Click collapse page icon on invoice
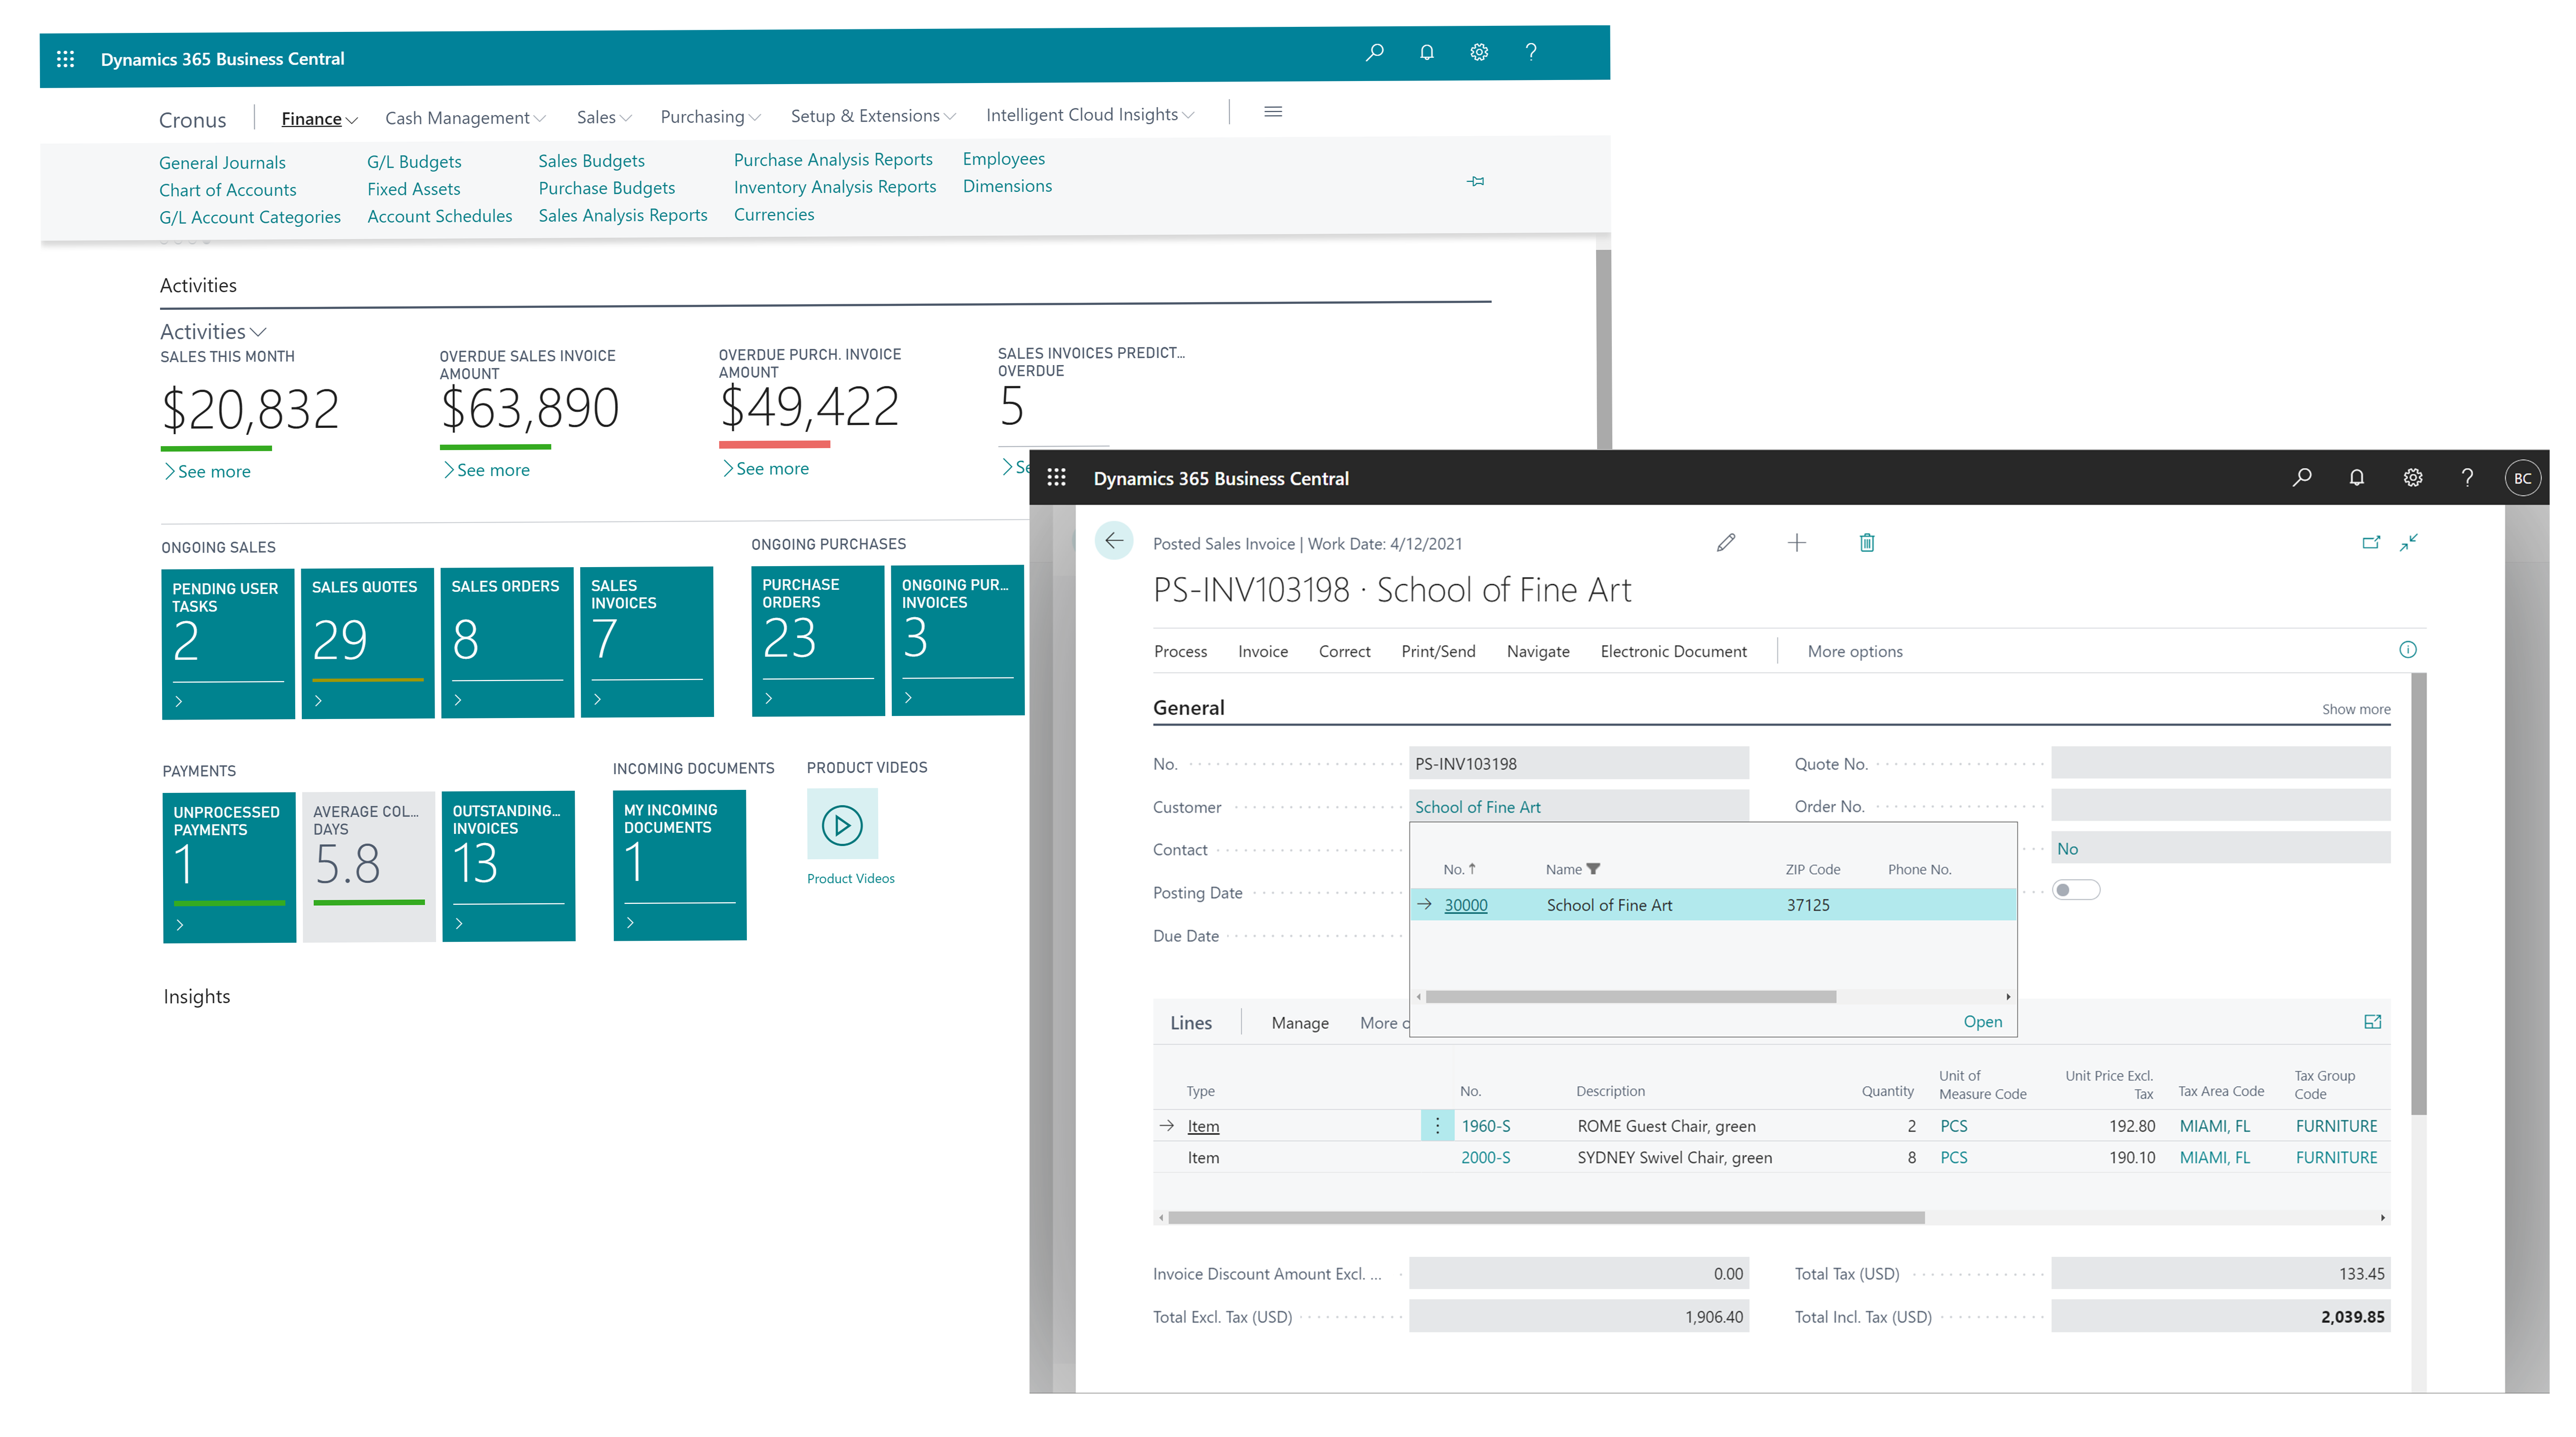 point(2409,542)
